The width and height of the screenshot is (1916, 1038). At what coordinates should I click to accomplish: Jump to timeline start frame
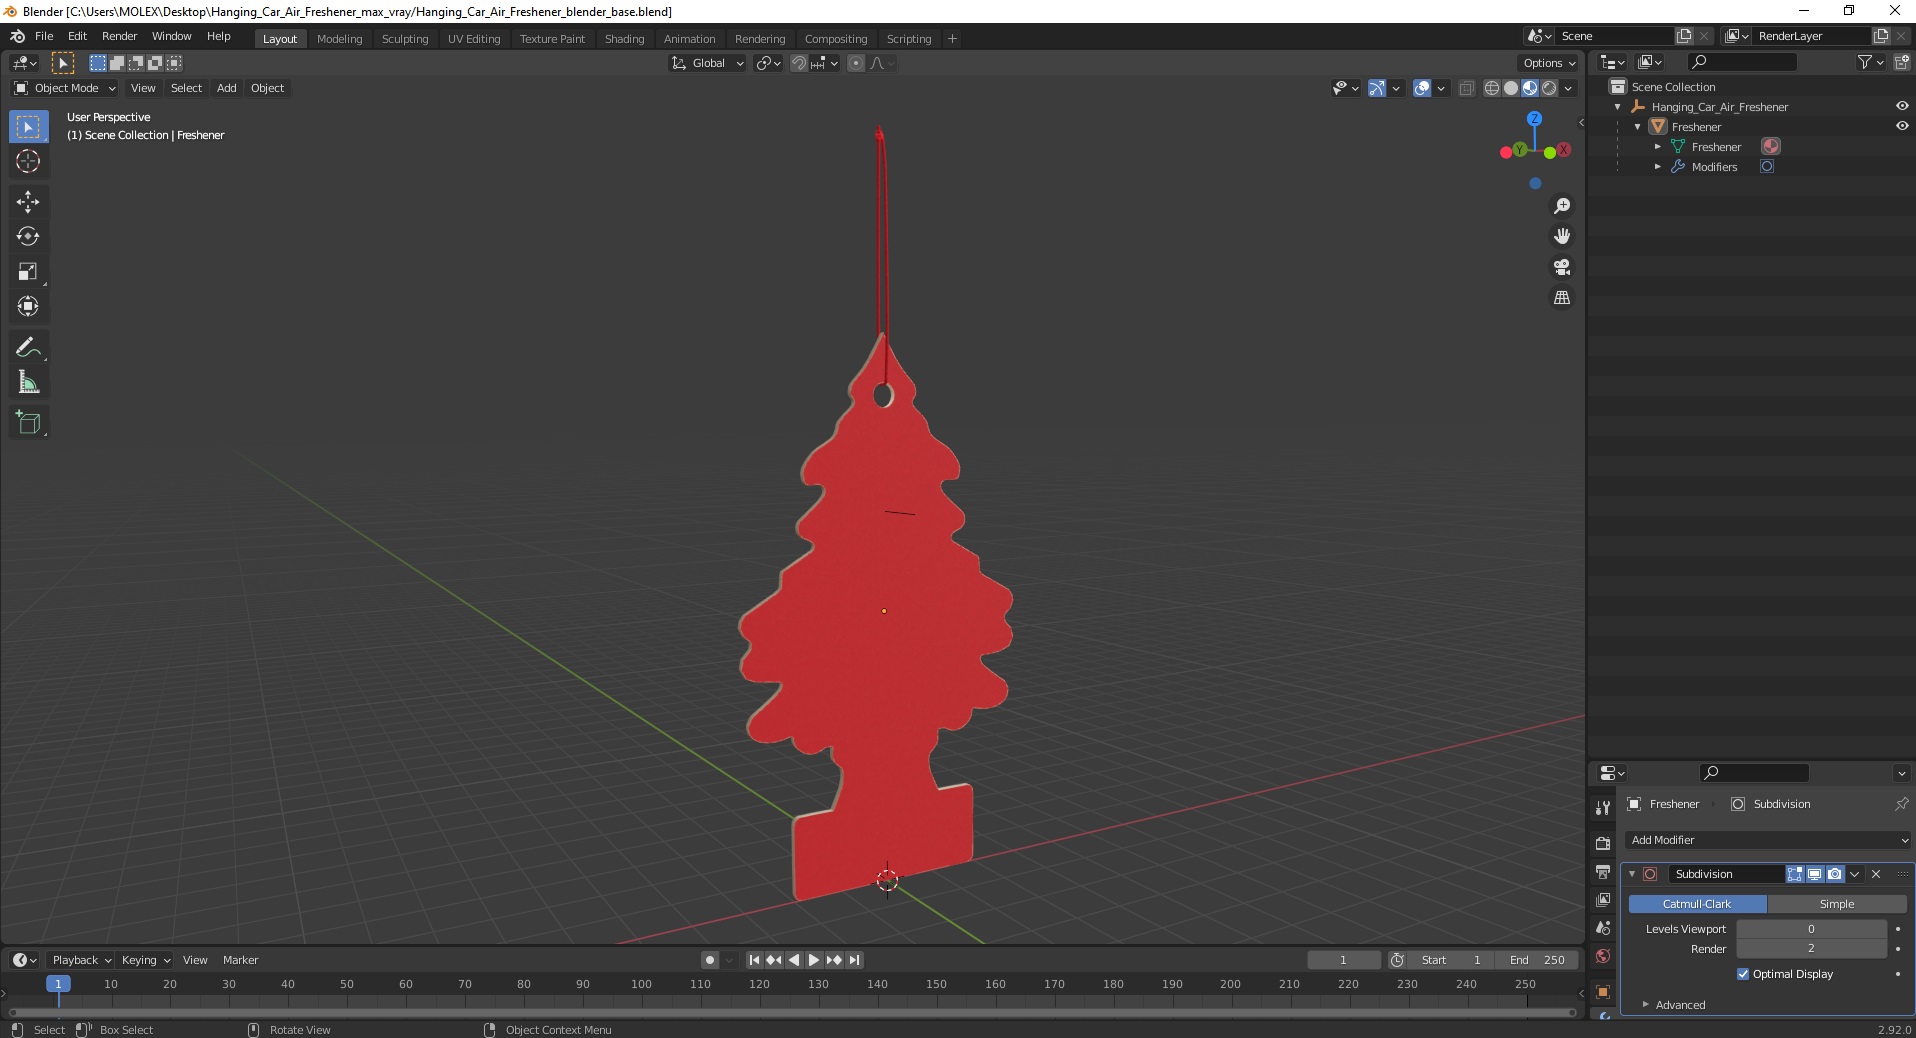(755, 960)
